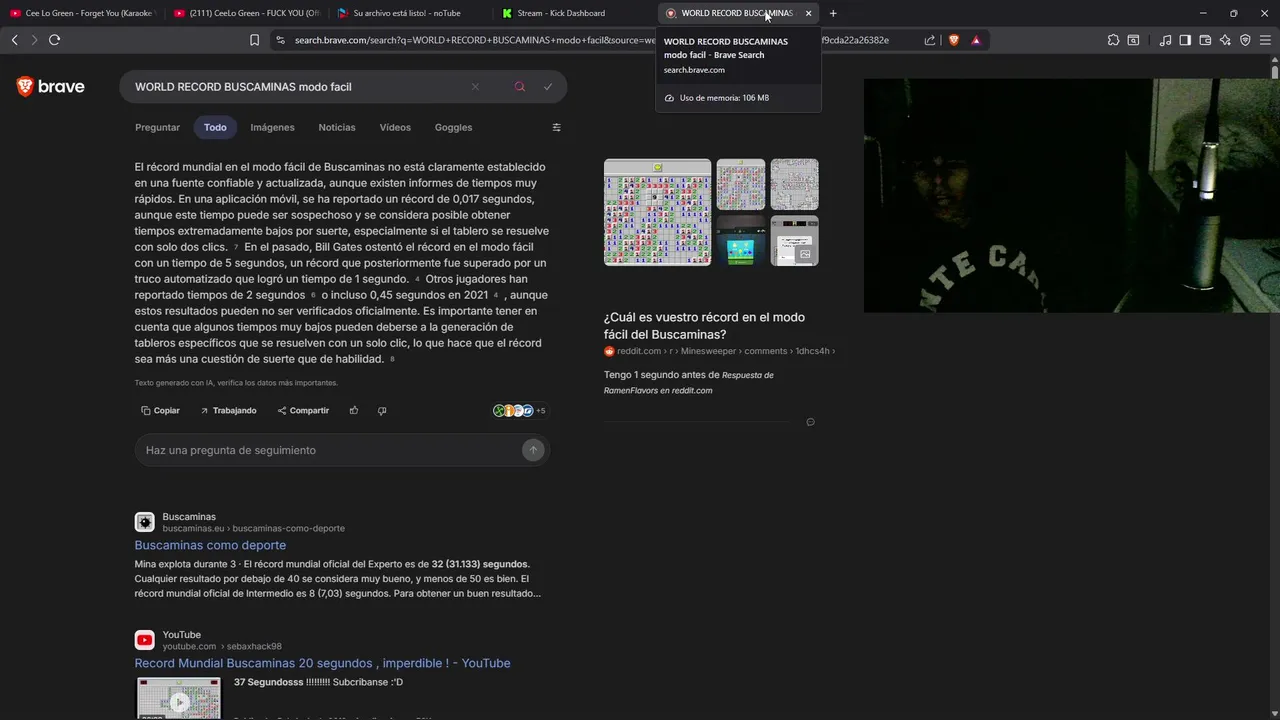Screen dimensions: 1280x720
Task: Switch to CeeLo Green - FUCK YOU tab
Action: click(246, 13)
